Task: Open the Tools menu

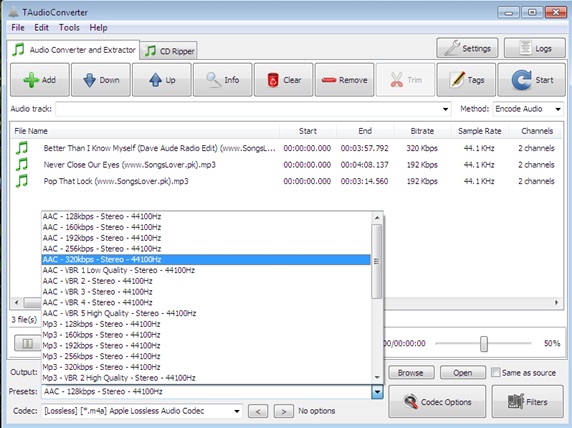Action: click(x=69, y=28)
